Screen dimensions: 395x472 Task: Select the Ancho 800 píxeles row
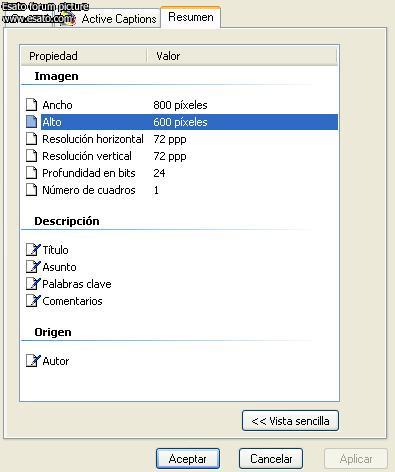pyautogui.click(x=182, y=105)
